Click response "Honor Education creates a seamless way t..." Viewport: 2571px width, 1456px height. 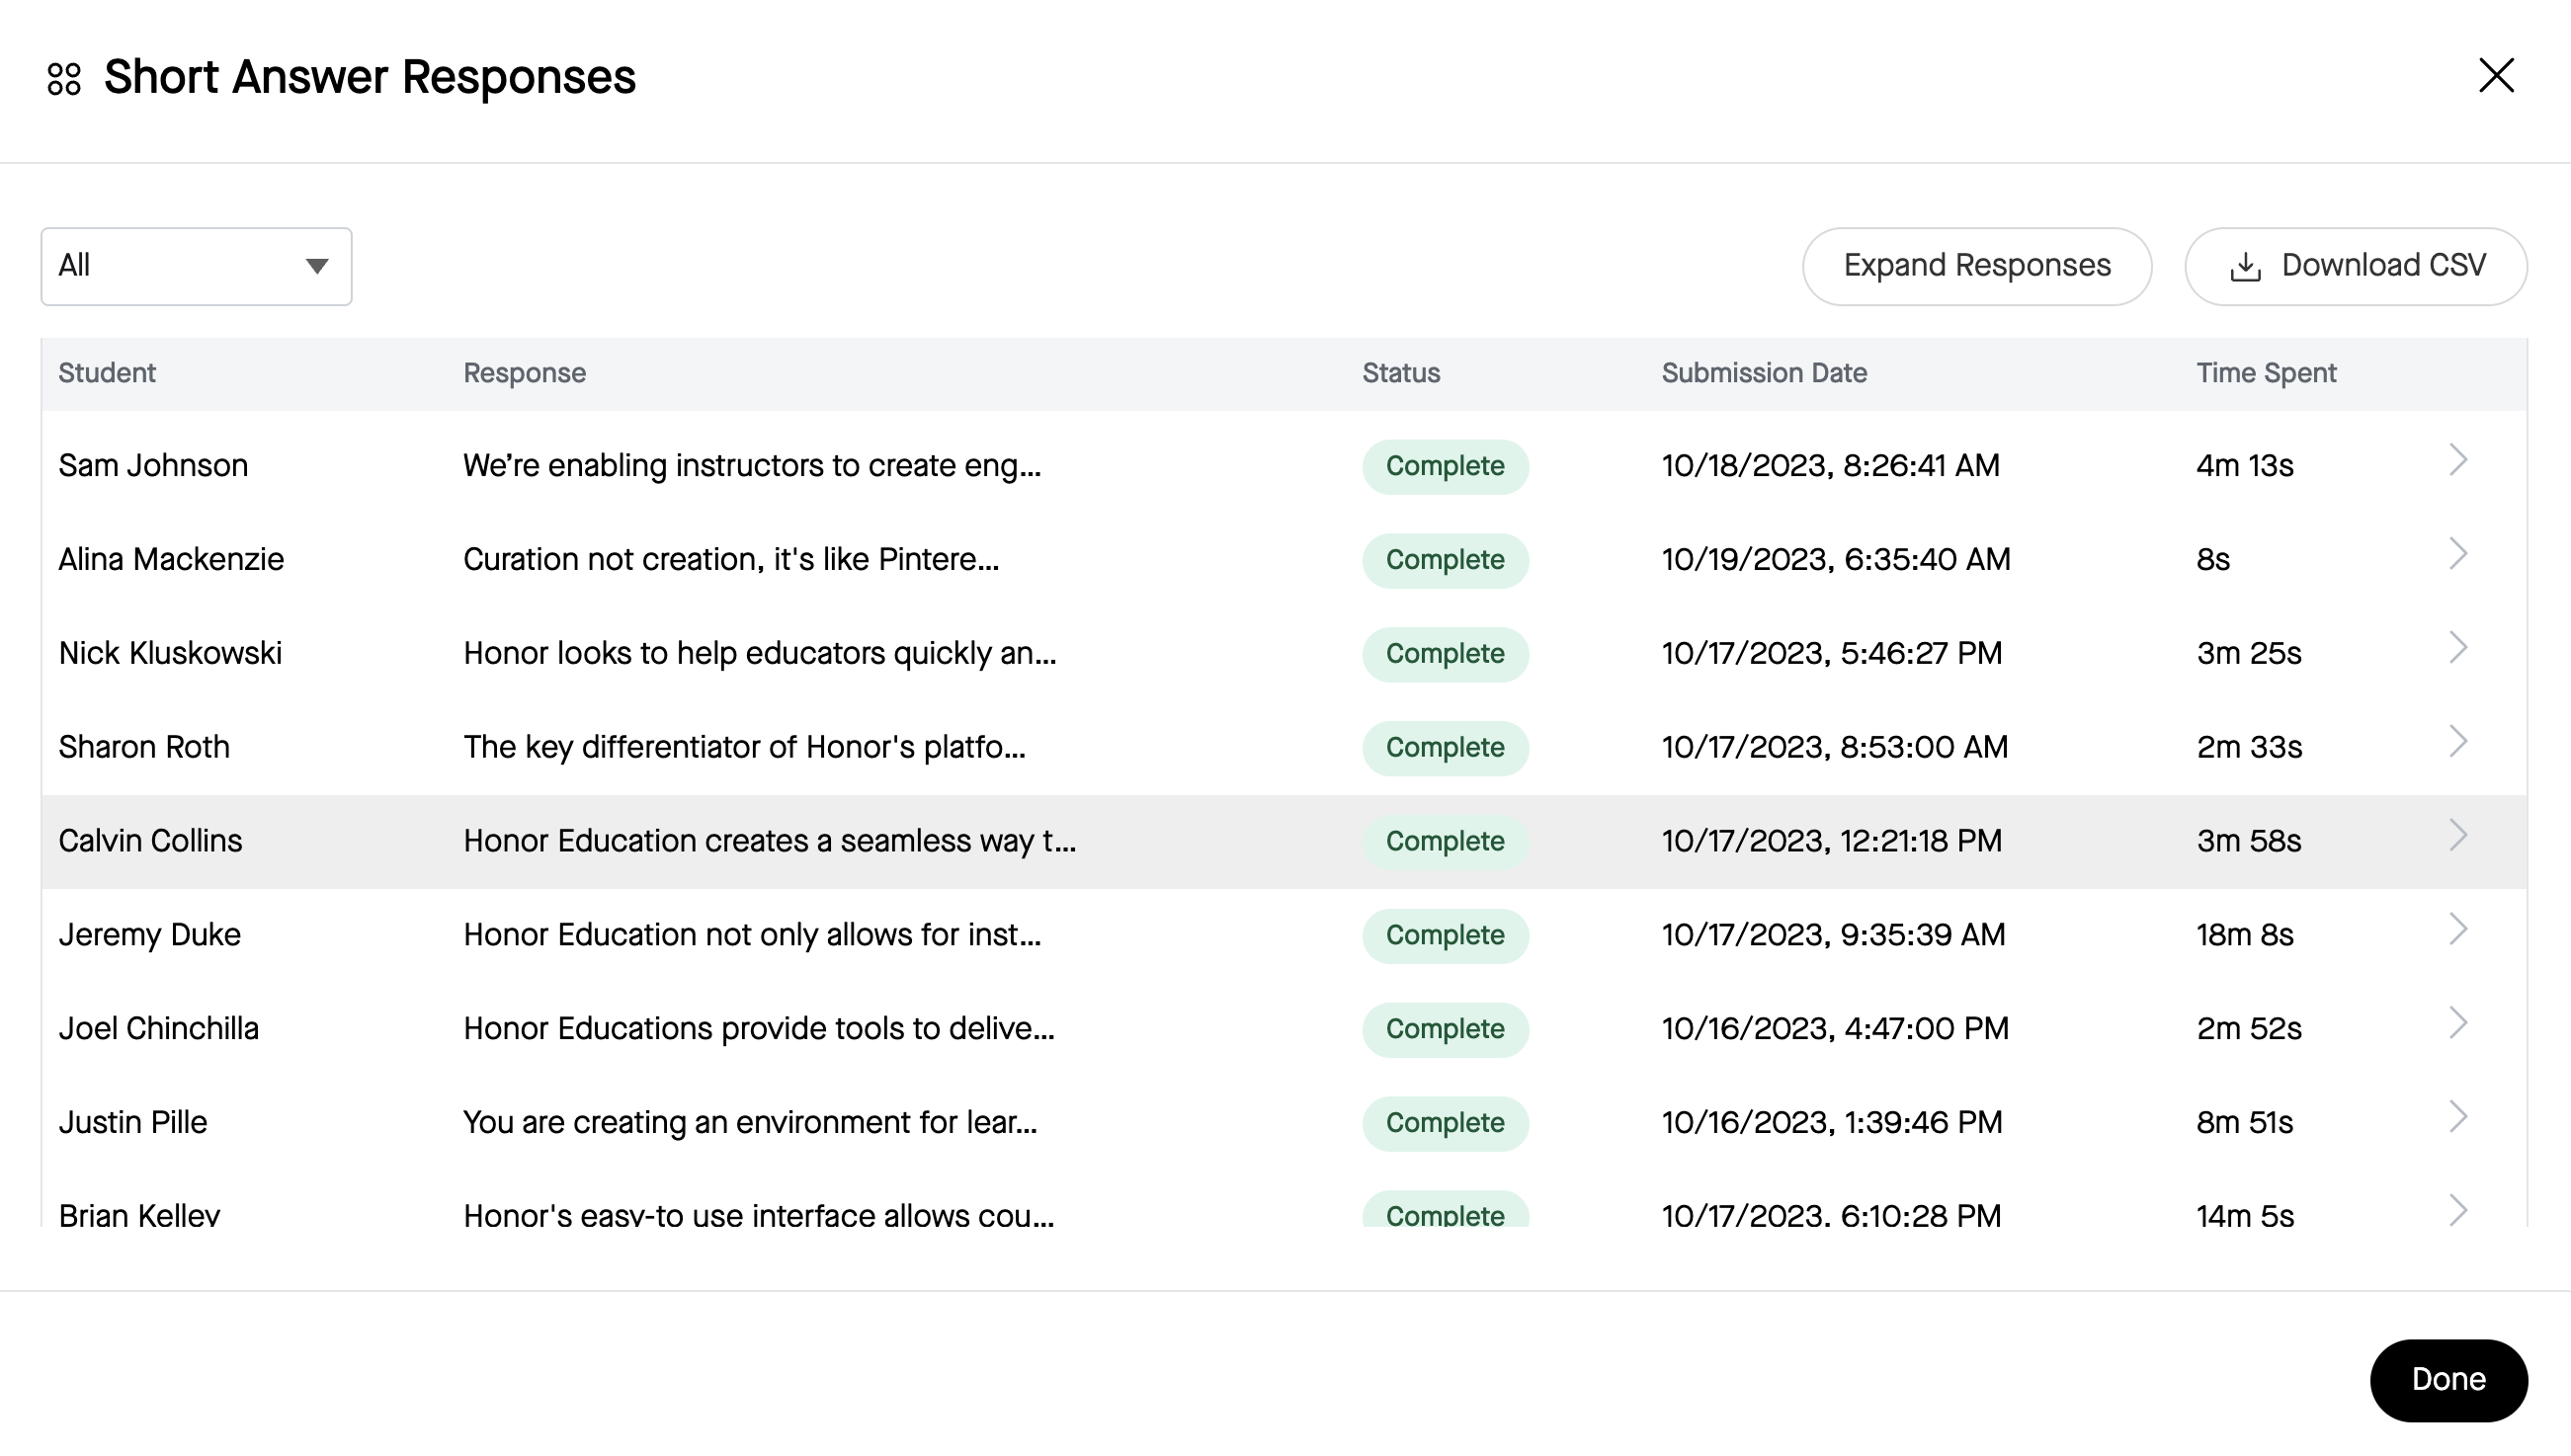pyautogui.click(x=769, y=842)
